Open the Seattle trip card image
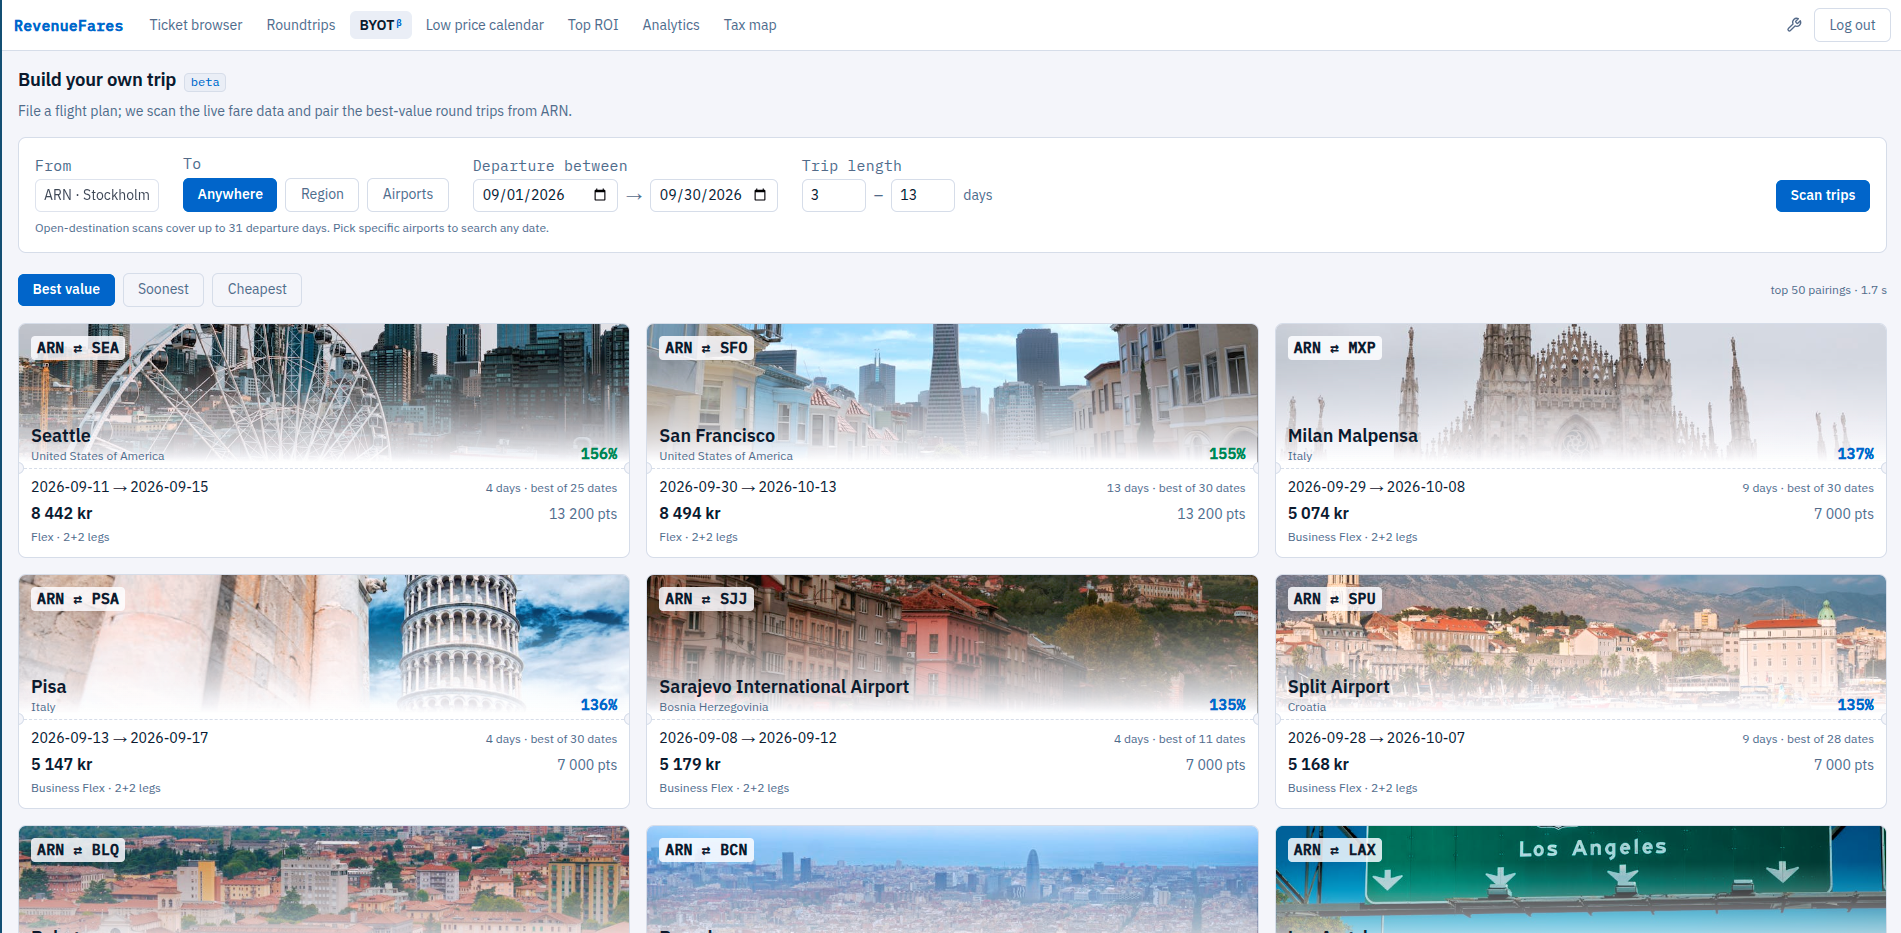Screen dimensions: 1901x933 coord(324,395)
